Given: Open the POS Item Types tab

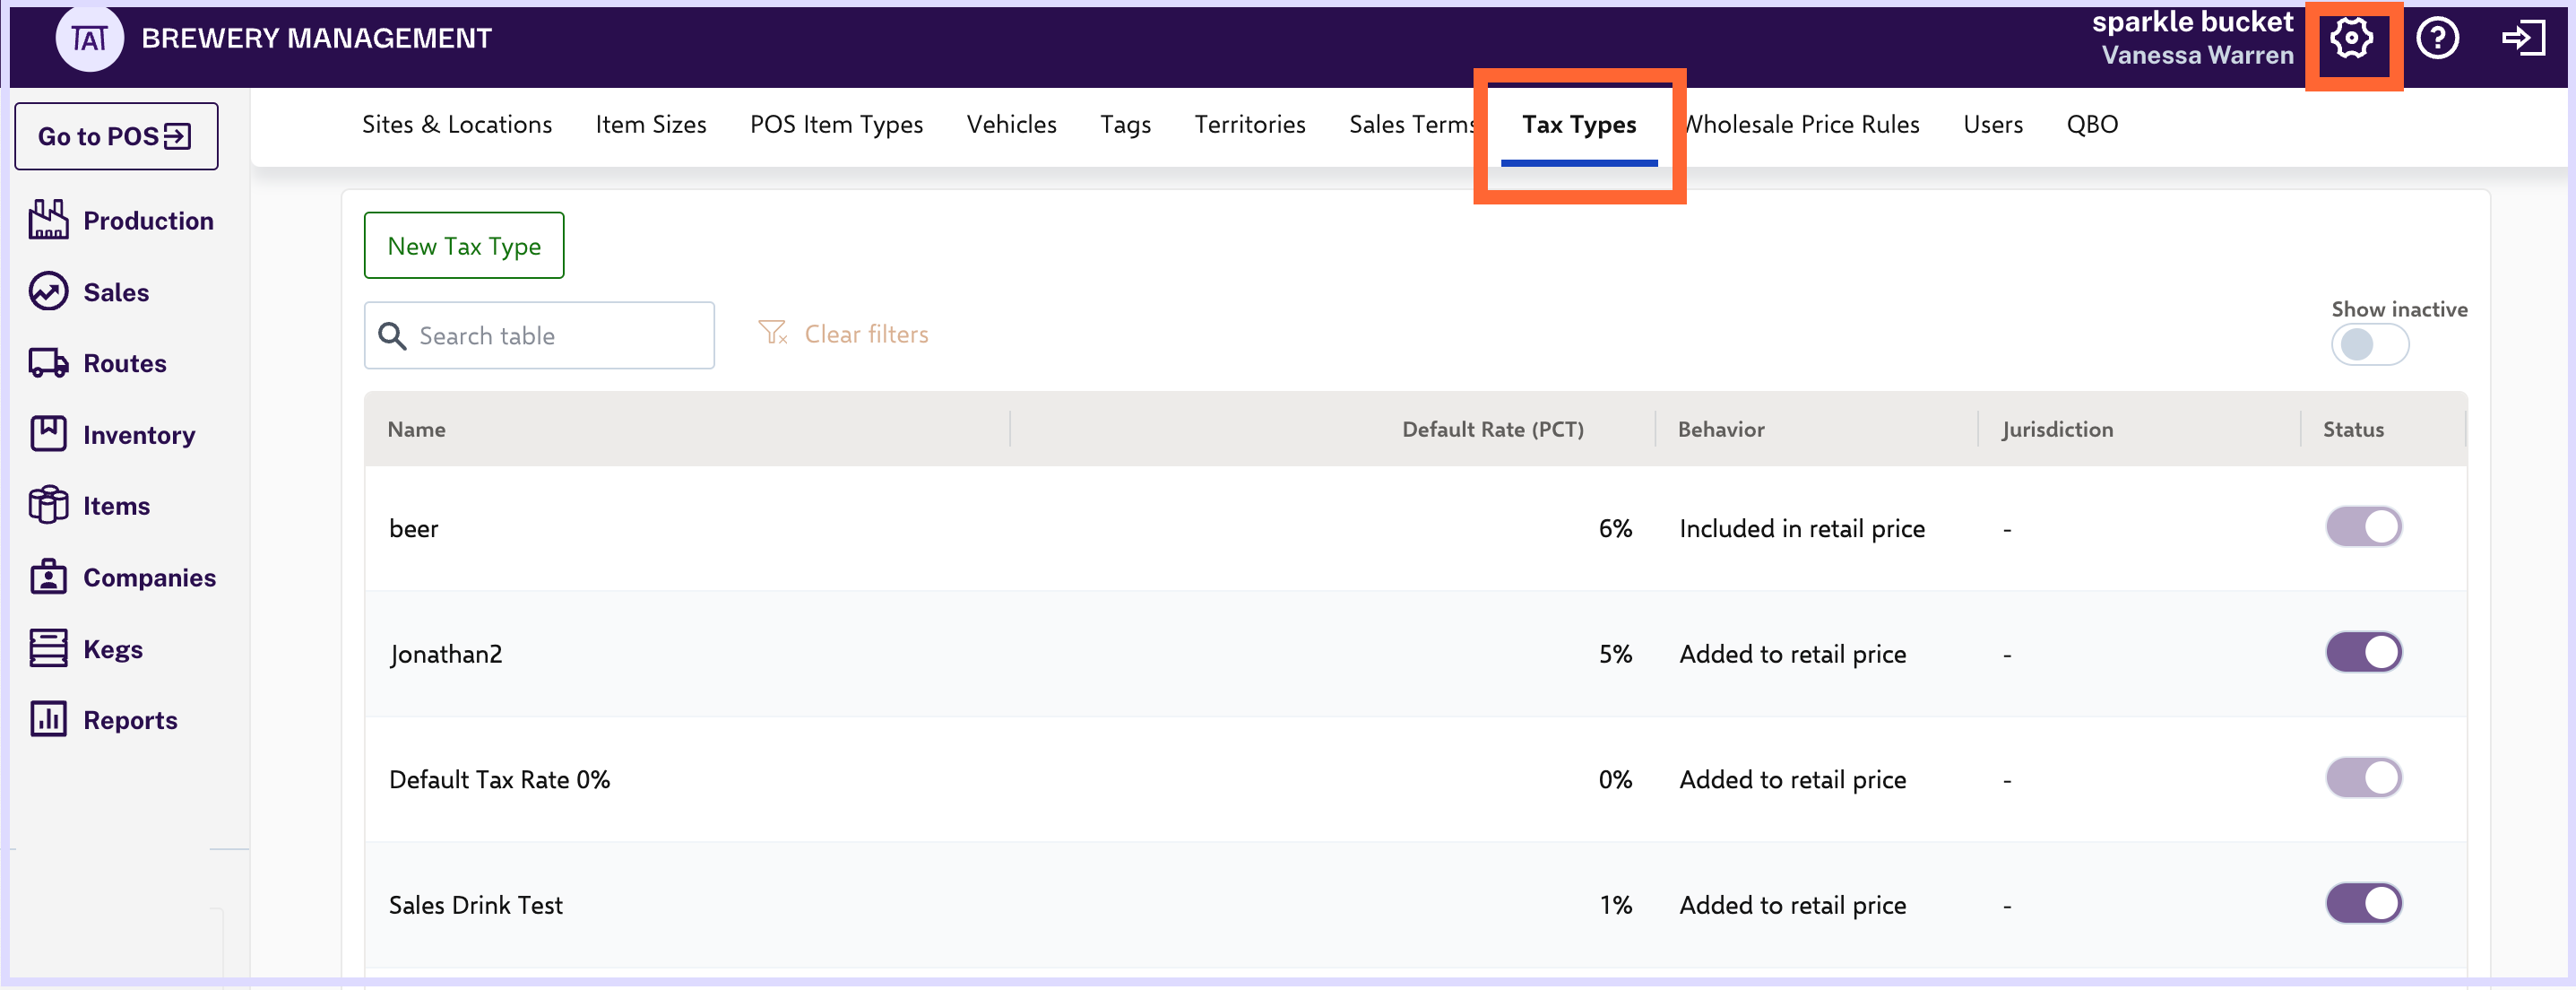Looking at the screenshot, I should [x=836, y=125].
